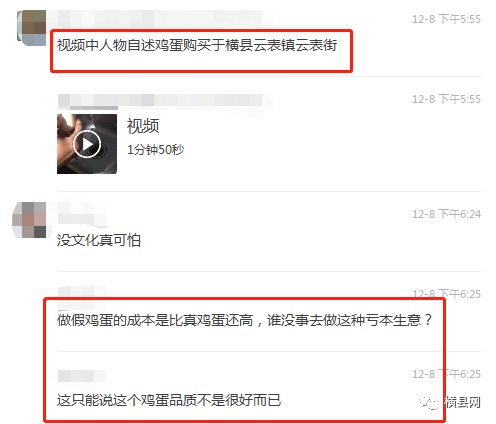Select message about 横县云表镇云表街
Screen dimensions: 496x424
click(x=197, y=45)
